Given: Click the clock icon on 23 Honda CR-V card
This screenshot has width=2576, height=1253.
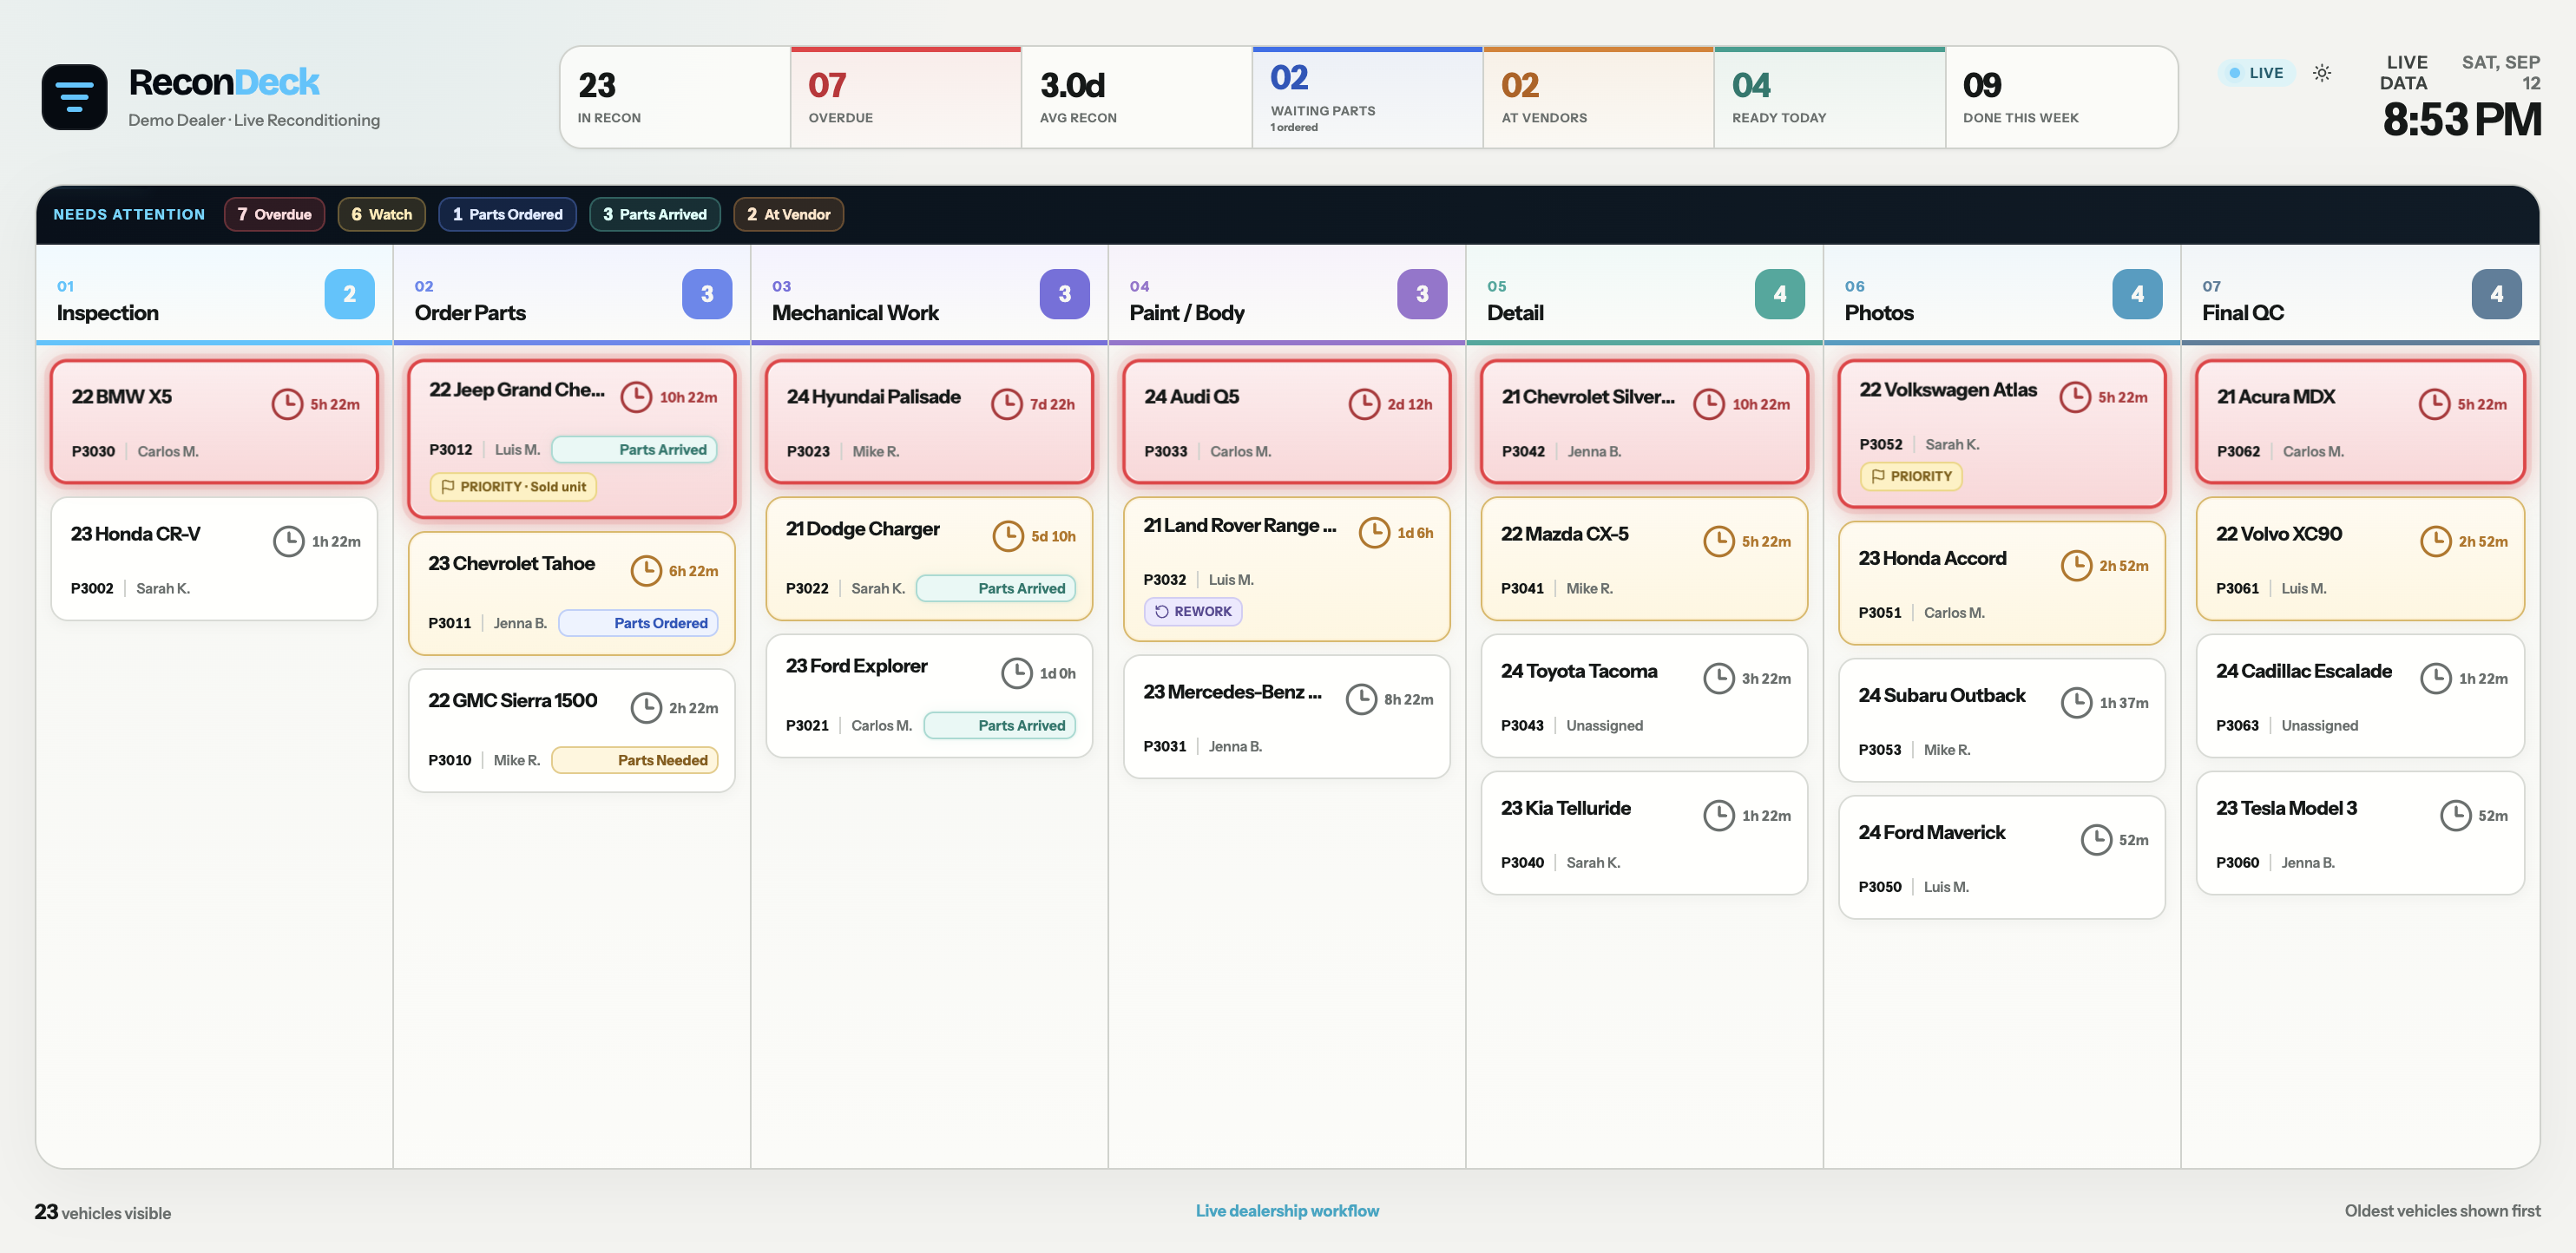Looking at the screenshot, I should [x=289, y=541].
